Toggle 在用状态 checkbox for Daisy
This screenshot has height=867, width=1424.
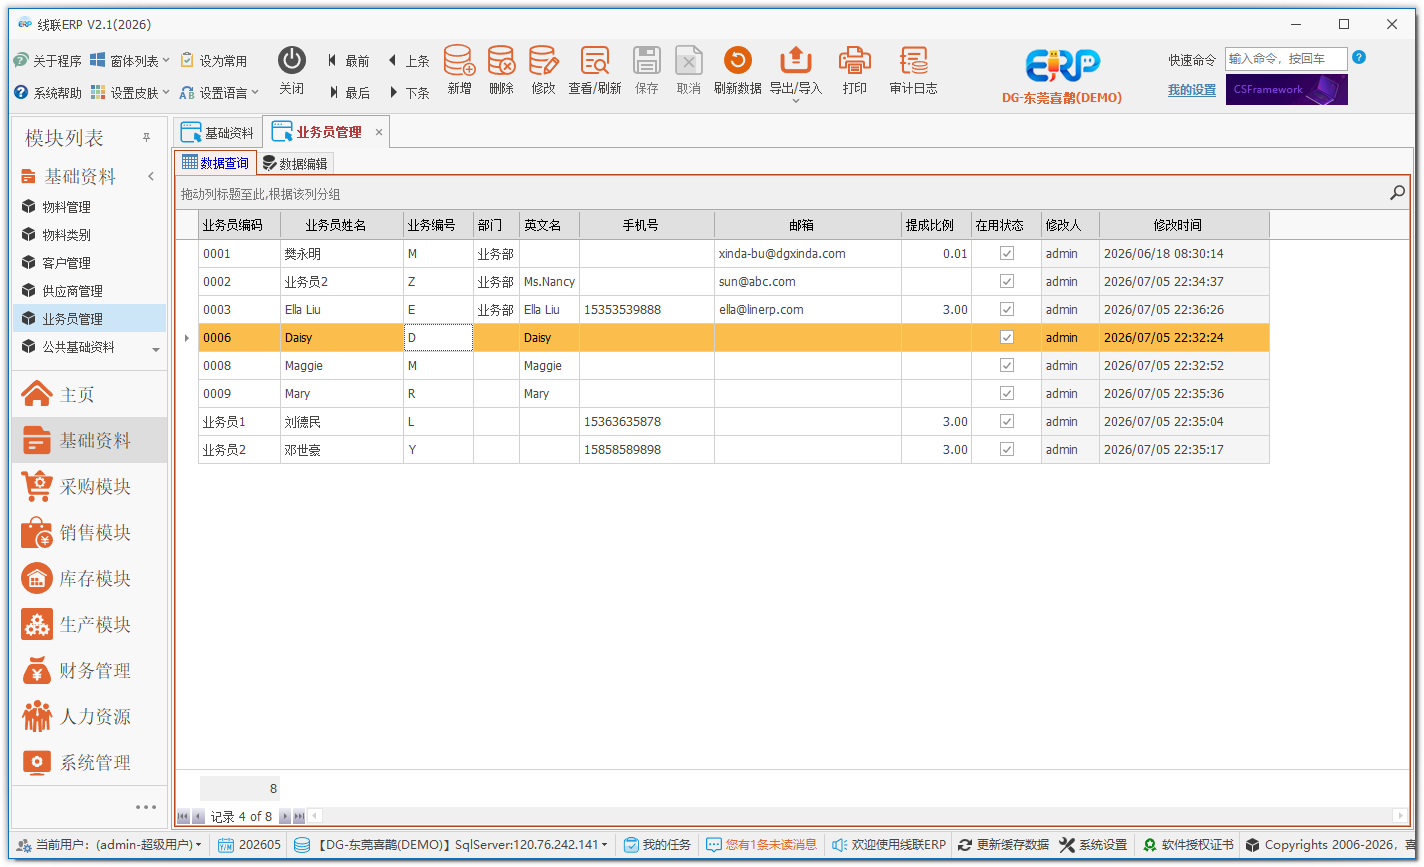tap(1007, 338)
